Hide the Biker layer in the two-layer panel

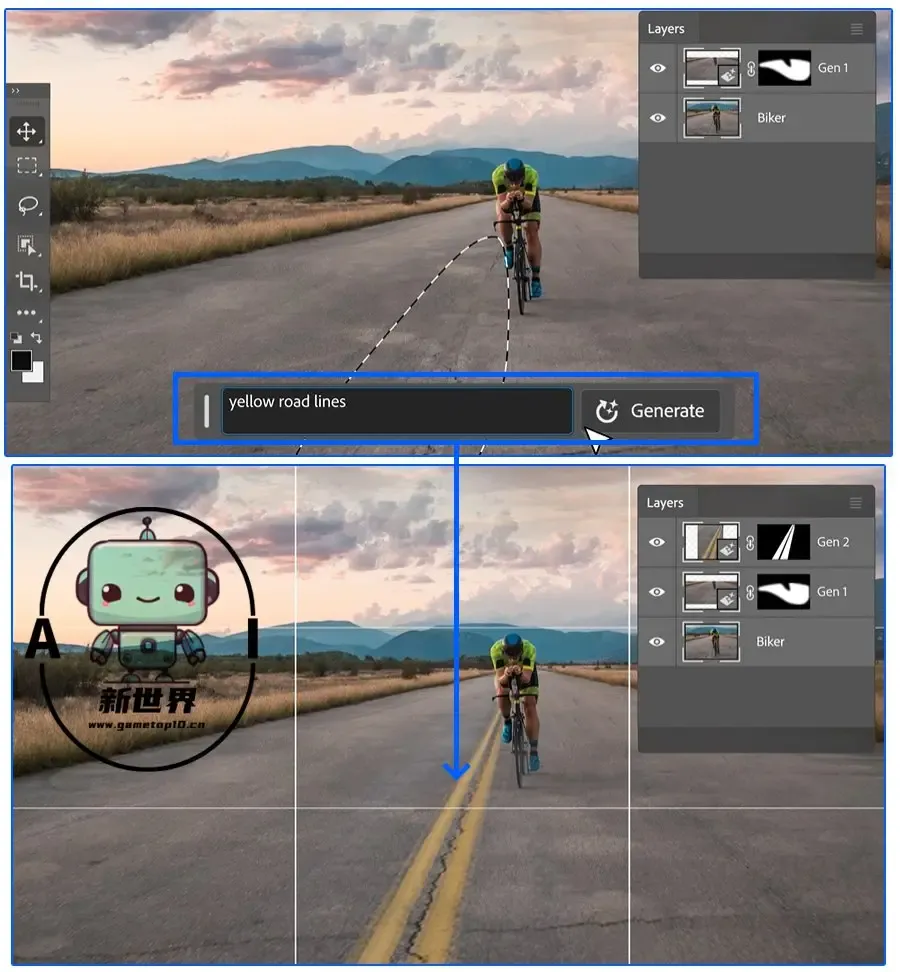pyautogui.click(x=658, y=118)
